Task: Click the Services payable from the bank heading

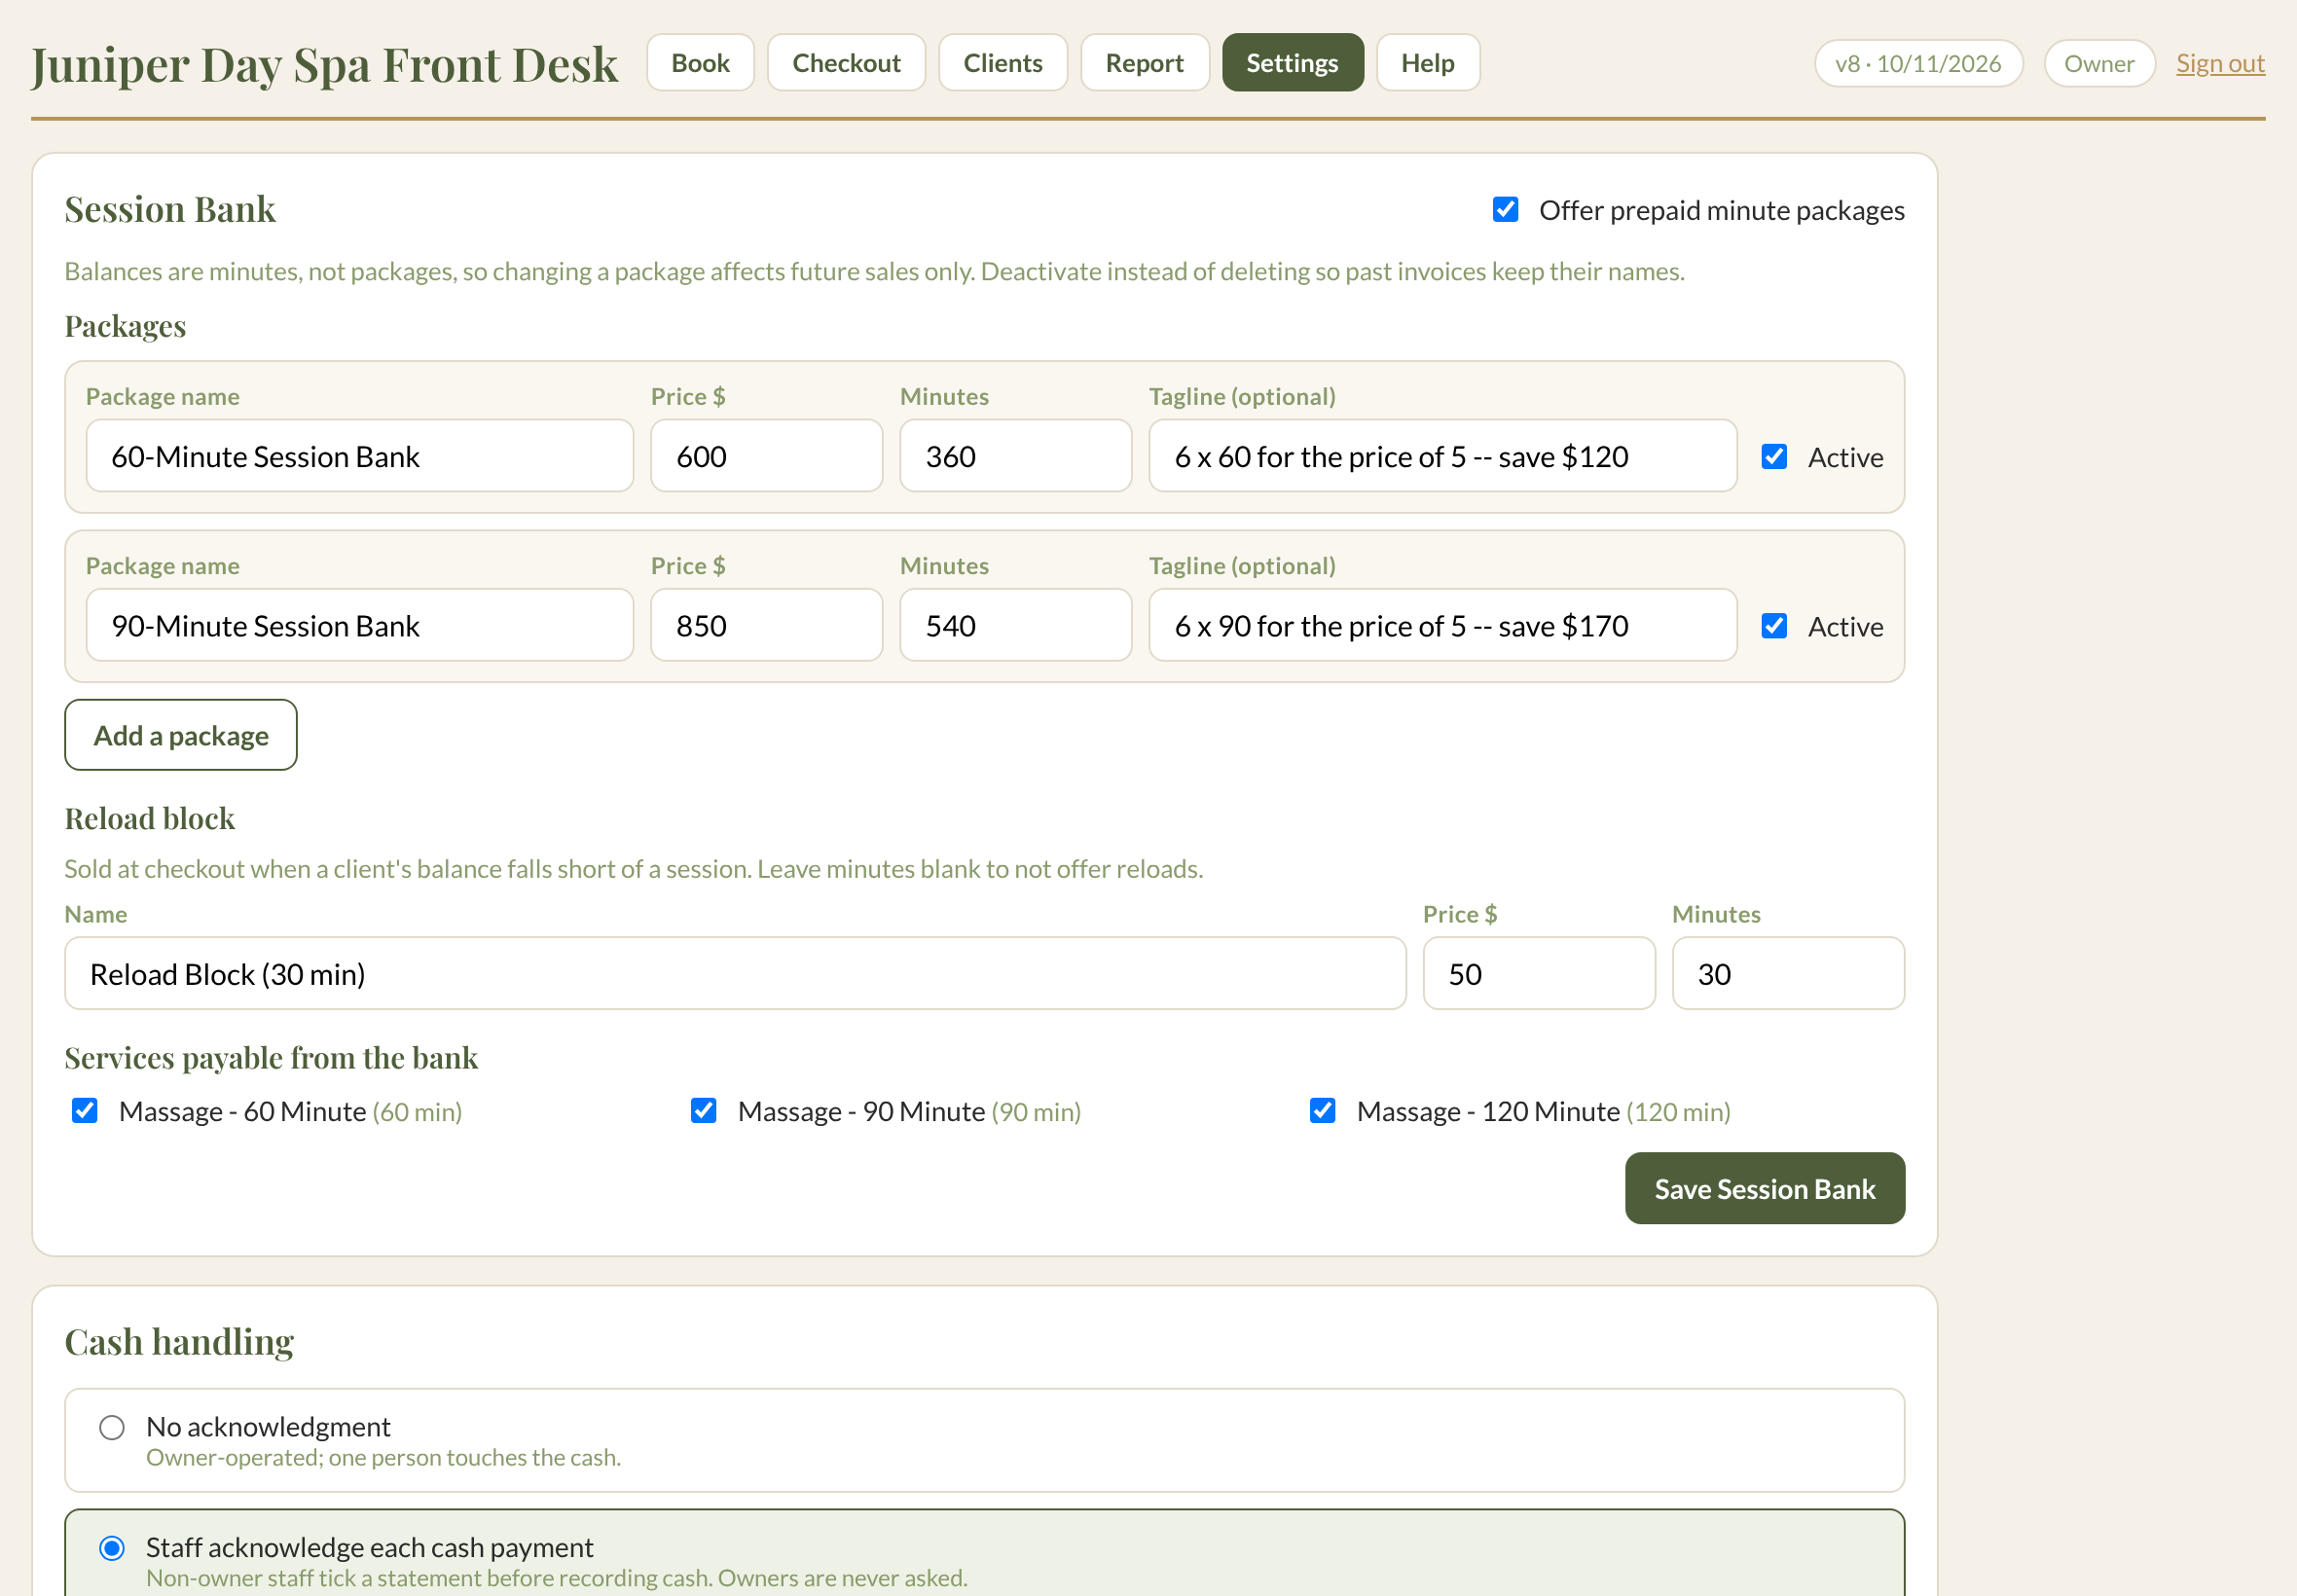Action: click(x=271, y=1058)
